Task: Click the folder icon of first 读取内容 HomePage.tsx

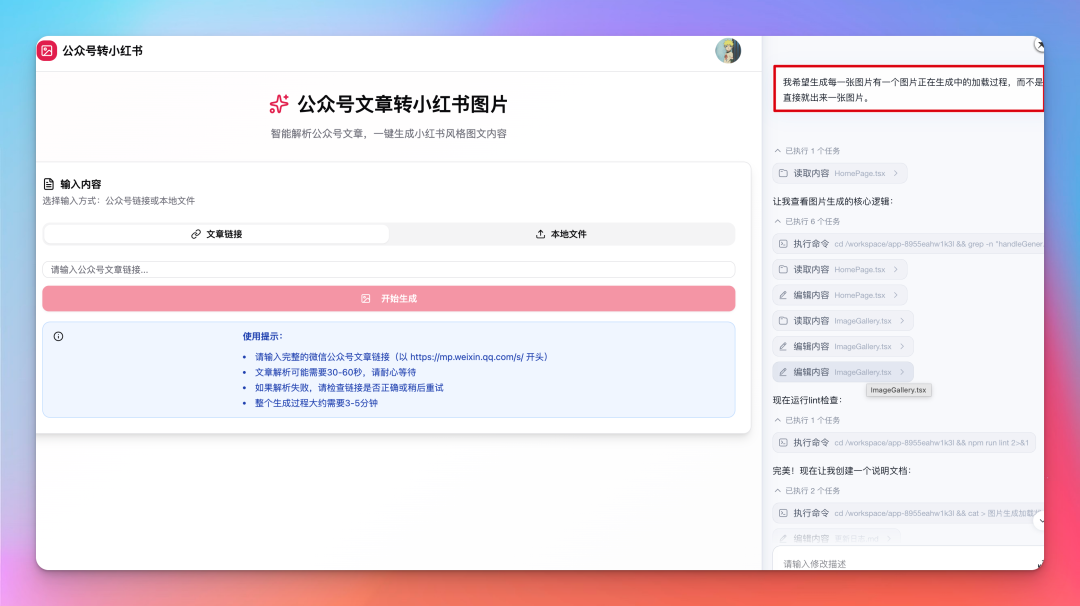Action: click(x=783, y=174)
